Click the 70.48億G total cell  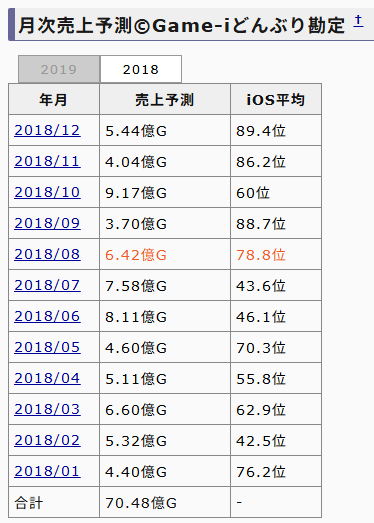point(165,502)
